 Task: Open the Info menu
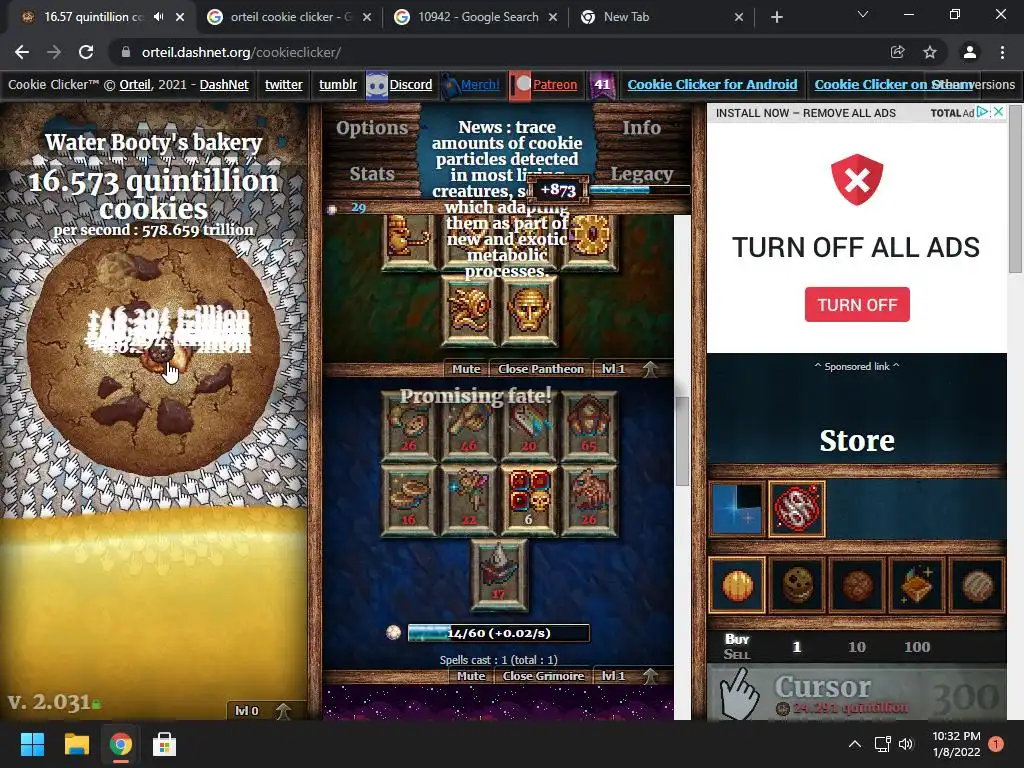coord(641,128)
